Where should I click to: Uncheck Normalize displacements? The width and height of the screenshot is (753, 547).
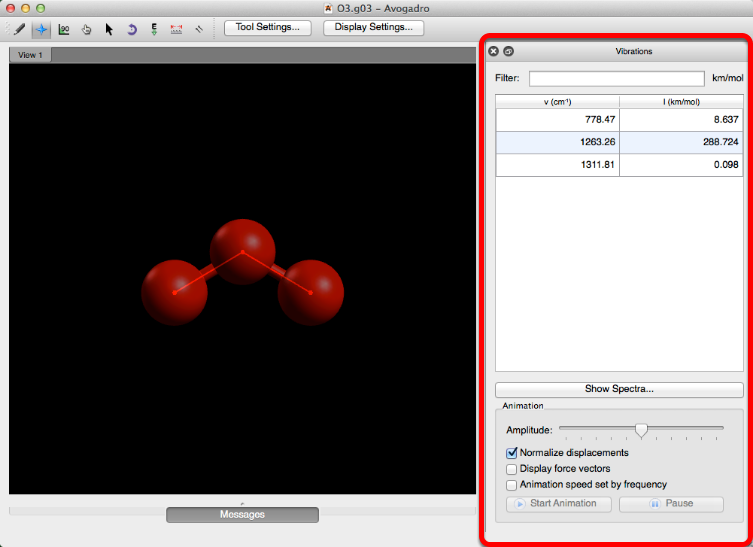513,453
